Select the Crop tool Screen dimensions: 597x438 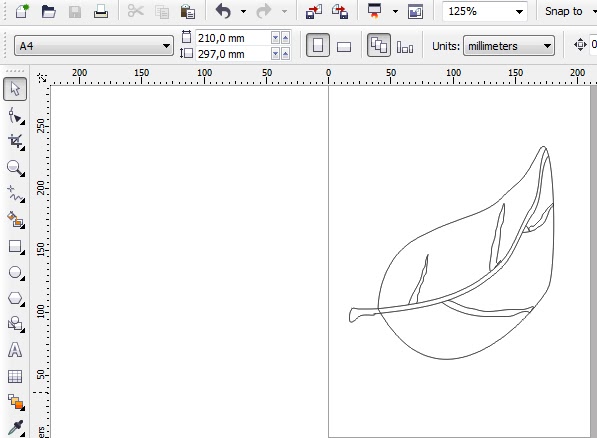16,142
